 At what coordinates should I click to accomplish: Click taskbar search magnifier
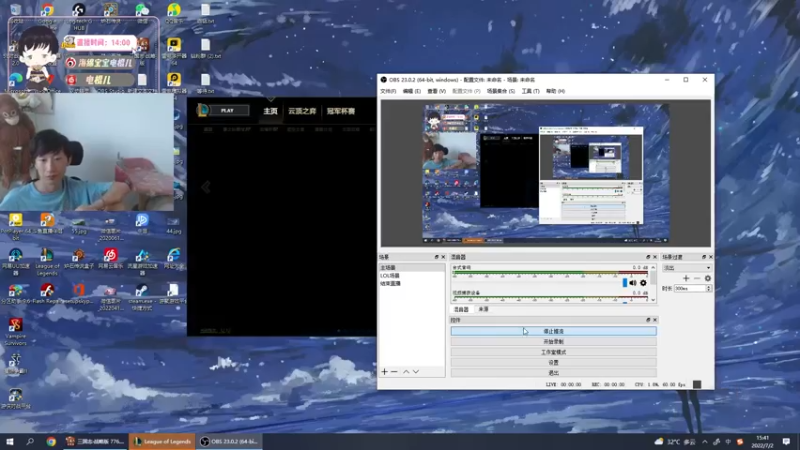(x=30, y=441)
